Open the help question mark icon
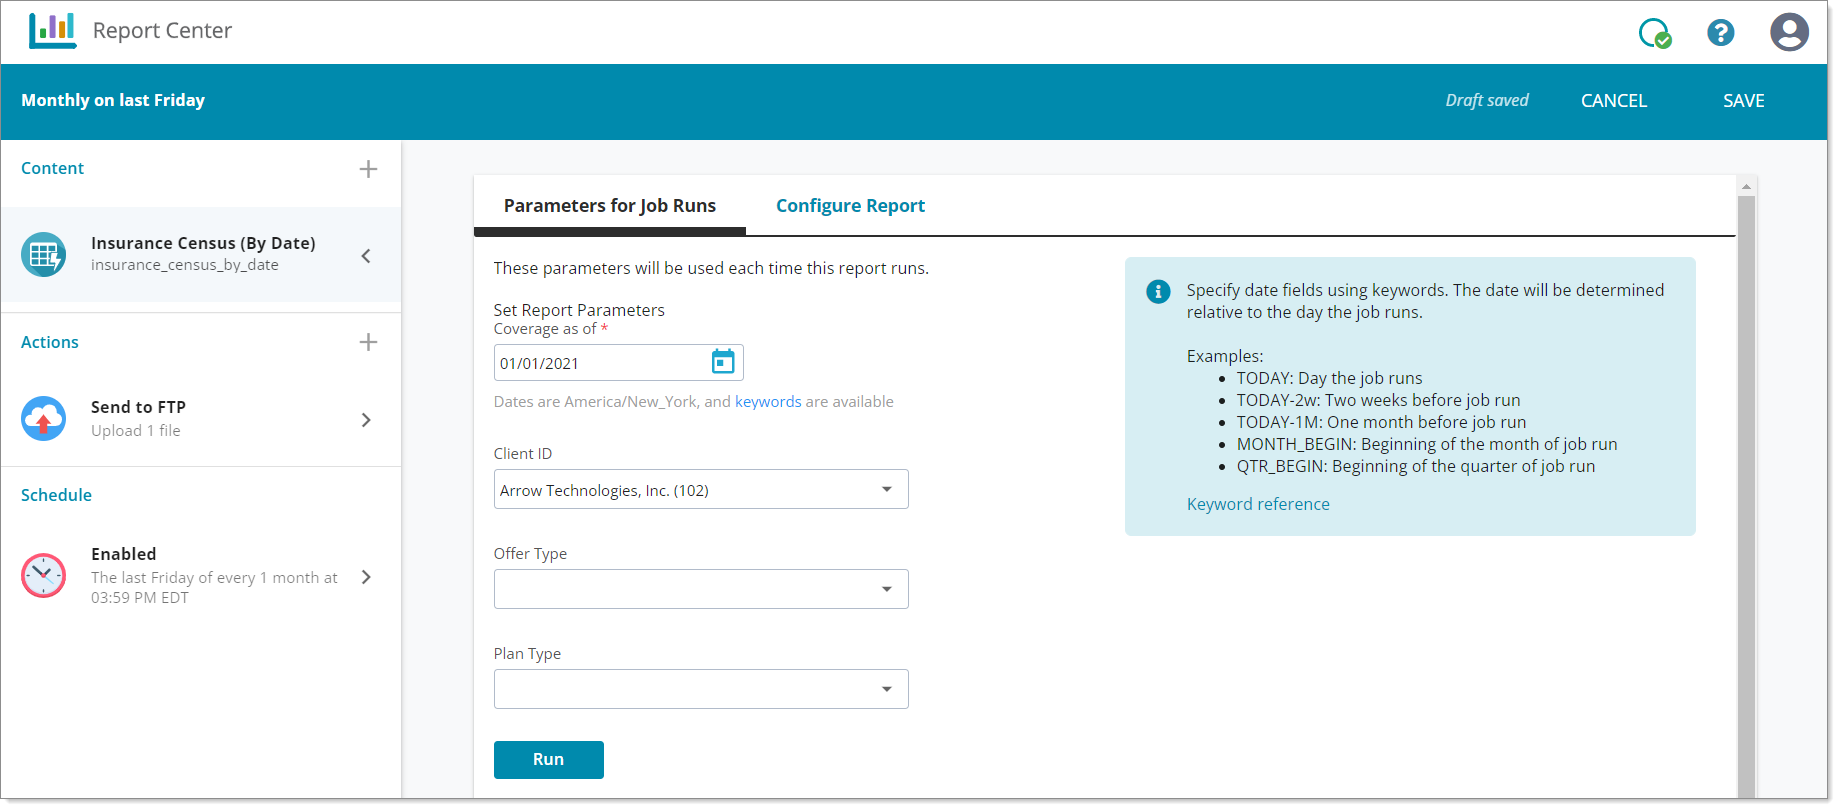The width and height of the screenshot is (1838, 809). 1720,33
